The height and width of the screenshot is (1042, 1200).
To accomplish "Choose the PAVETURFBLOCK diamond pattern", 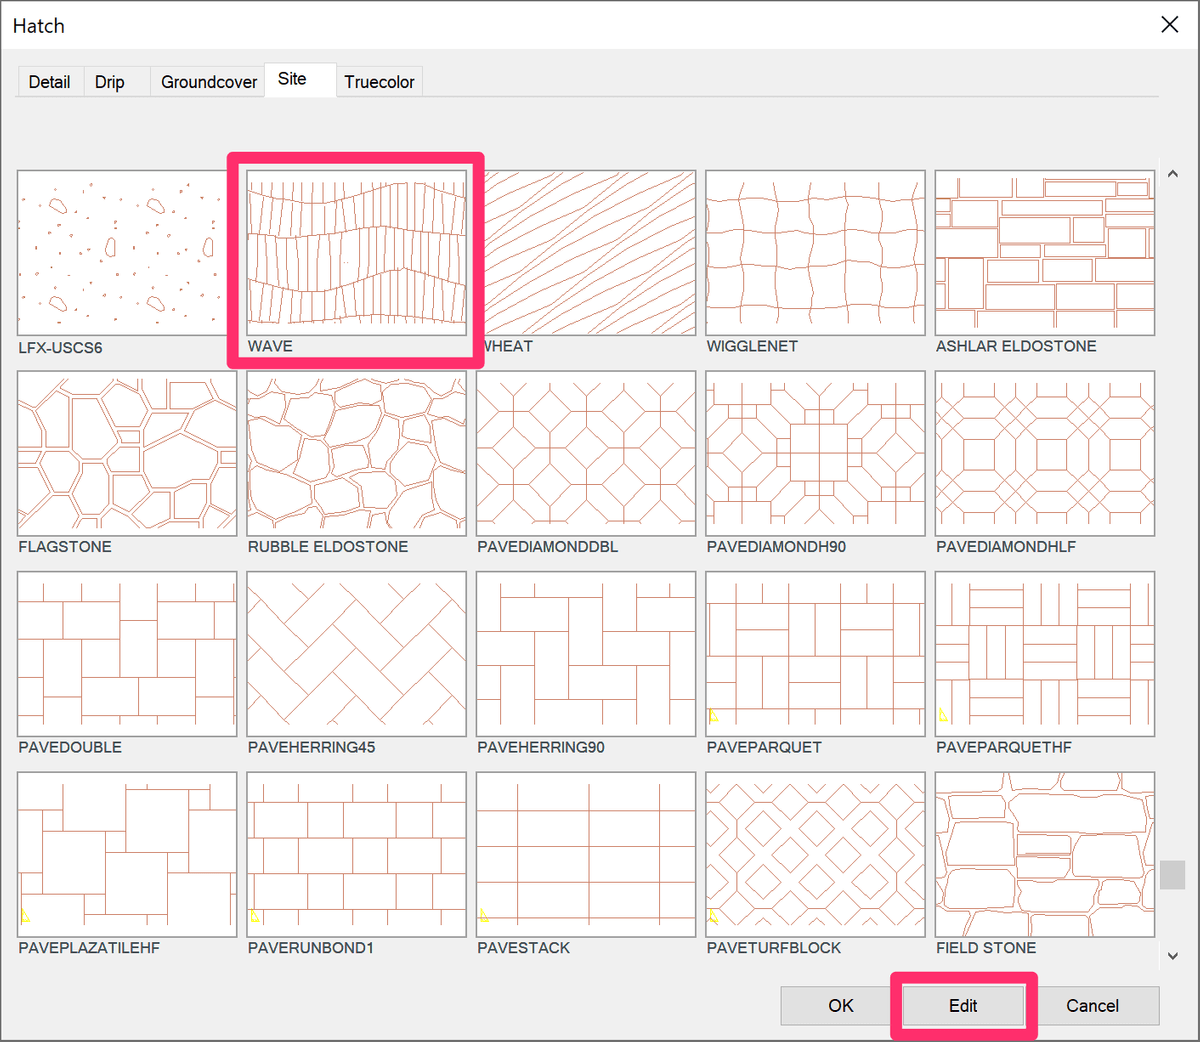I will coord(815,854).
